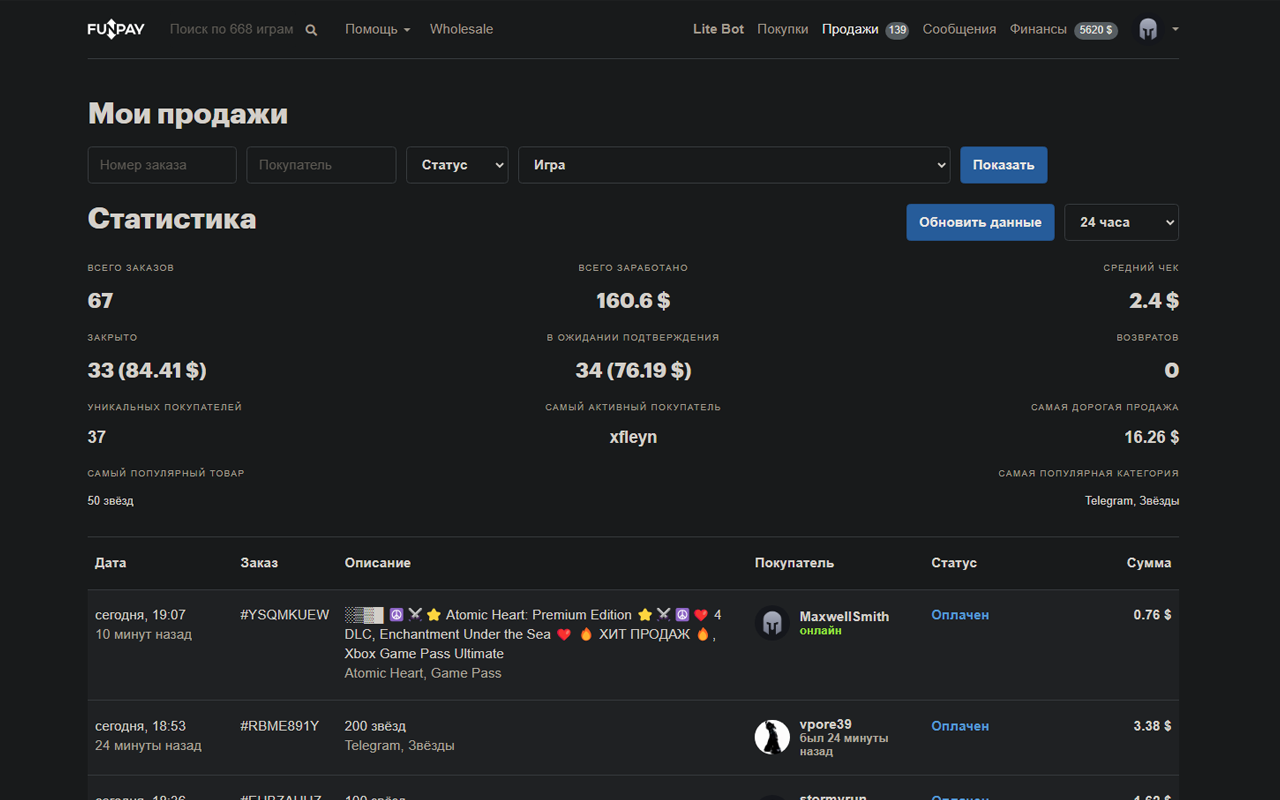Open the Игра game filter dropdown
The width and height of the screenshot is (1280, 800).
(x=734, y=165)
